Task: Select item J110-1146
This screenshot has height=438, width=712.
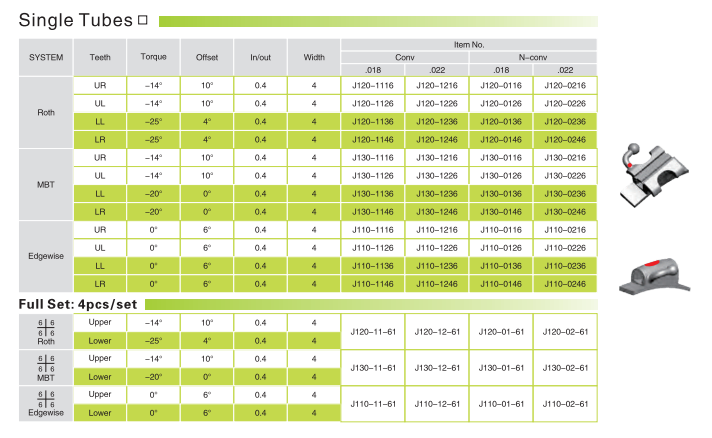Action: pos(373,284)
